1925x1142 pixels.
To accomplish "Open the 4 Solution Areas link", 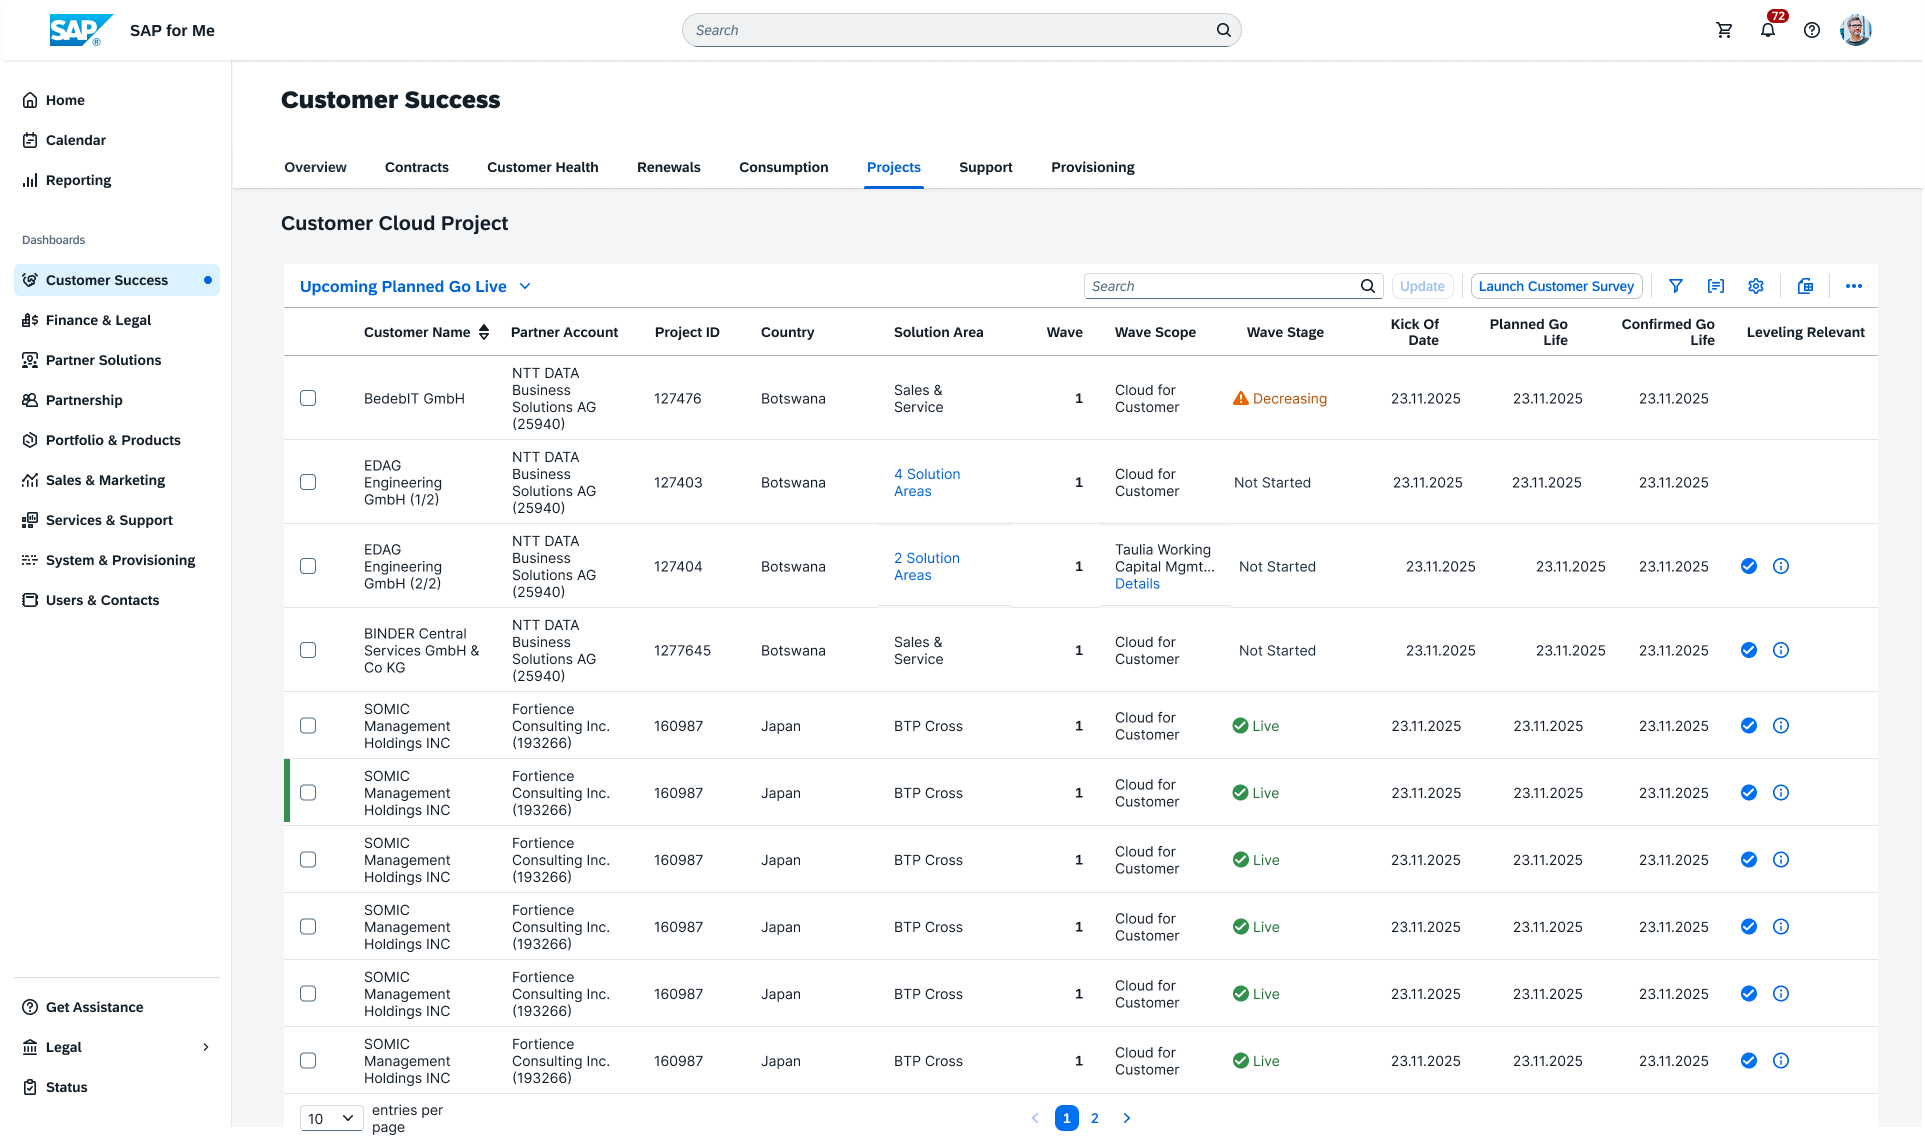I will [927, 482].
